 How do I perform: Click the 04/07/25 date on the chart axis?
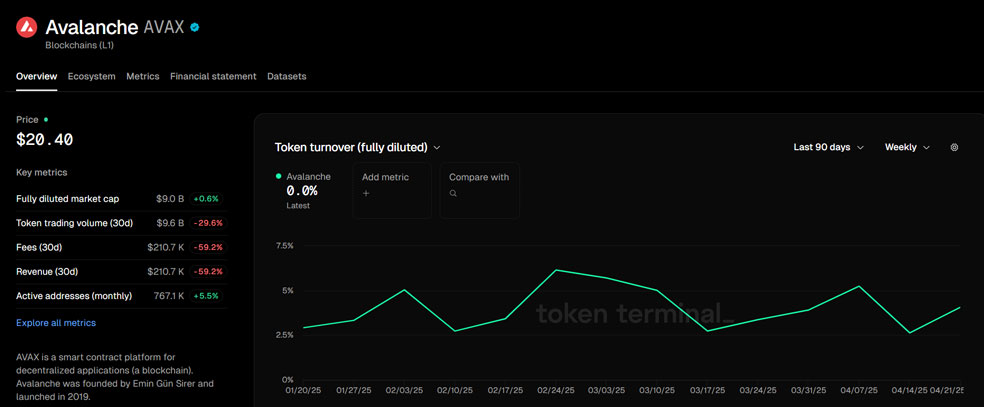[859, 390]
